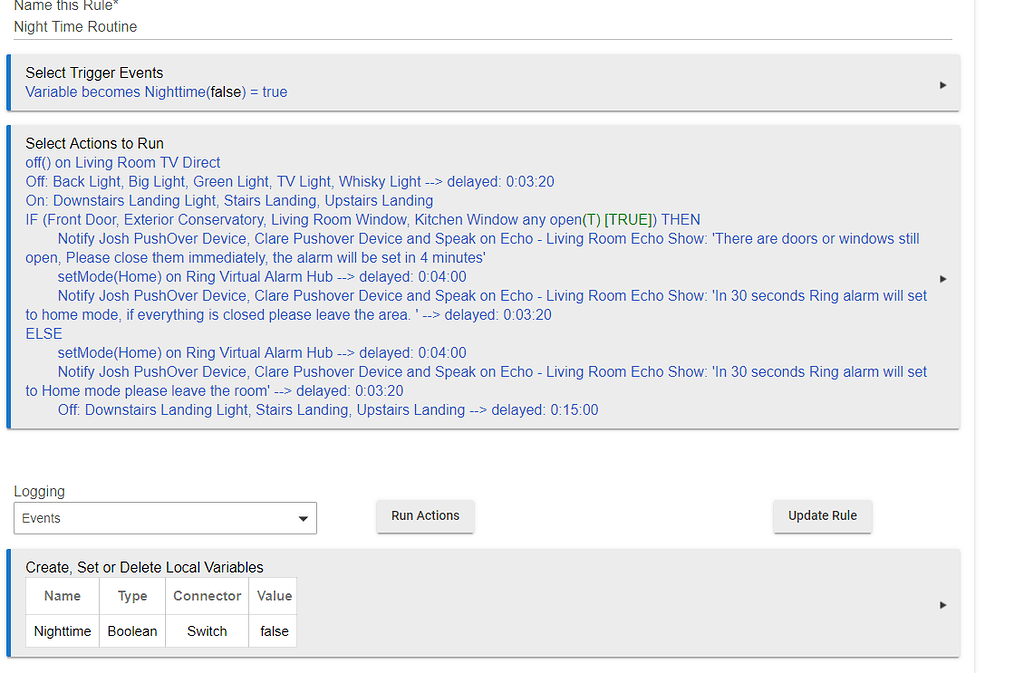
Task: Click the Boolean type cell
Action: tap(132, 631)
